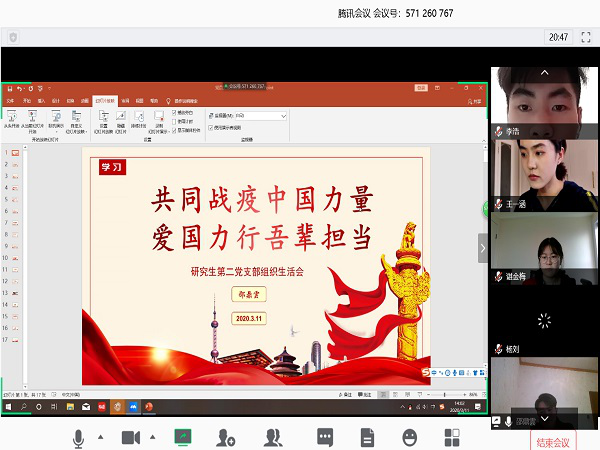Open the apps grid icon

pos(452,438)
